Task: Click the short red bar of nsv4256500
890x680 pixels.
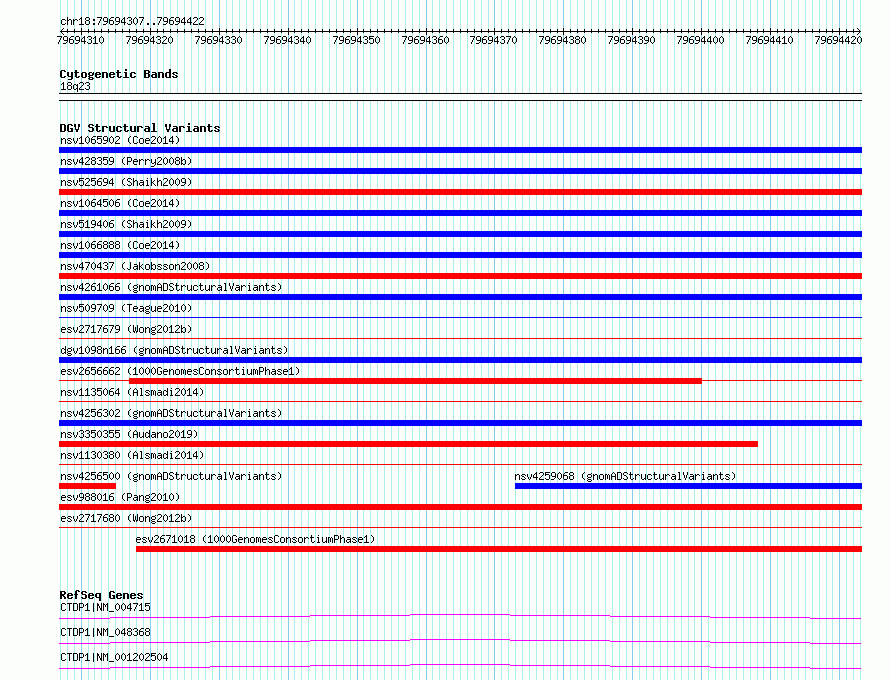Action: coord(87,486)
